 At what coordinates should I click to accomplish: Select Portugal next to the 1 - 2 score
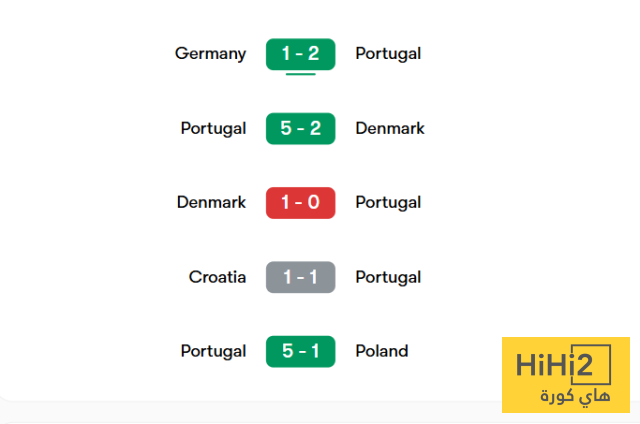click(388, 54)
